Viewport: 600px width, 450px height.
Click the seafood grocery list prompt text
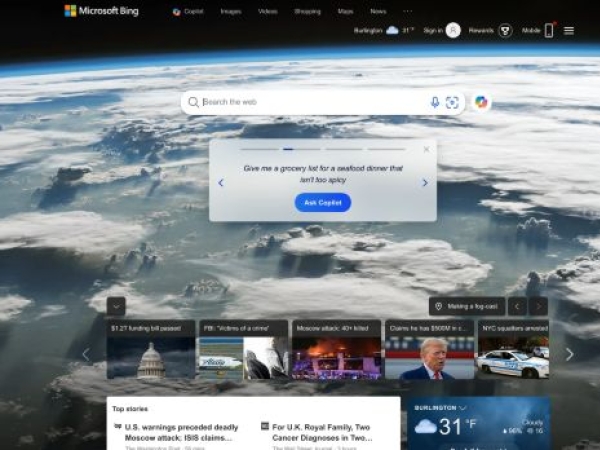click(x=323, y=174)
